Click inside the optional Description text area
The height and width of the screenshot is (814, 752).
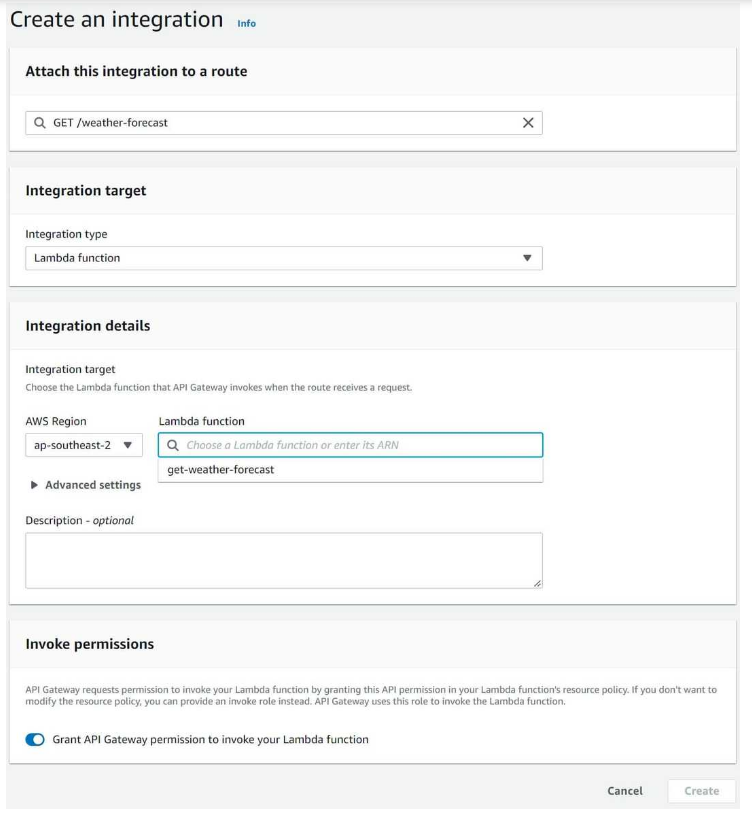(284, 561)
